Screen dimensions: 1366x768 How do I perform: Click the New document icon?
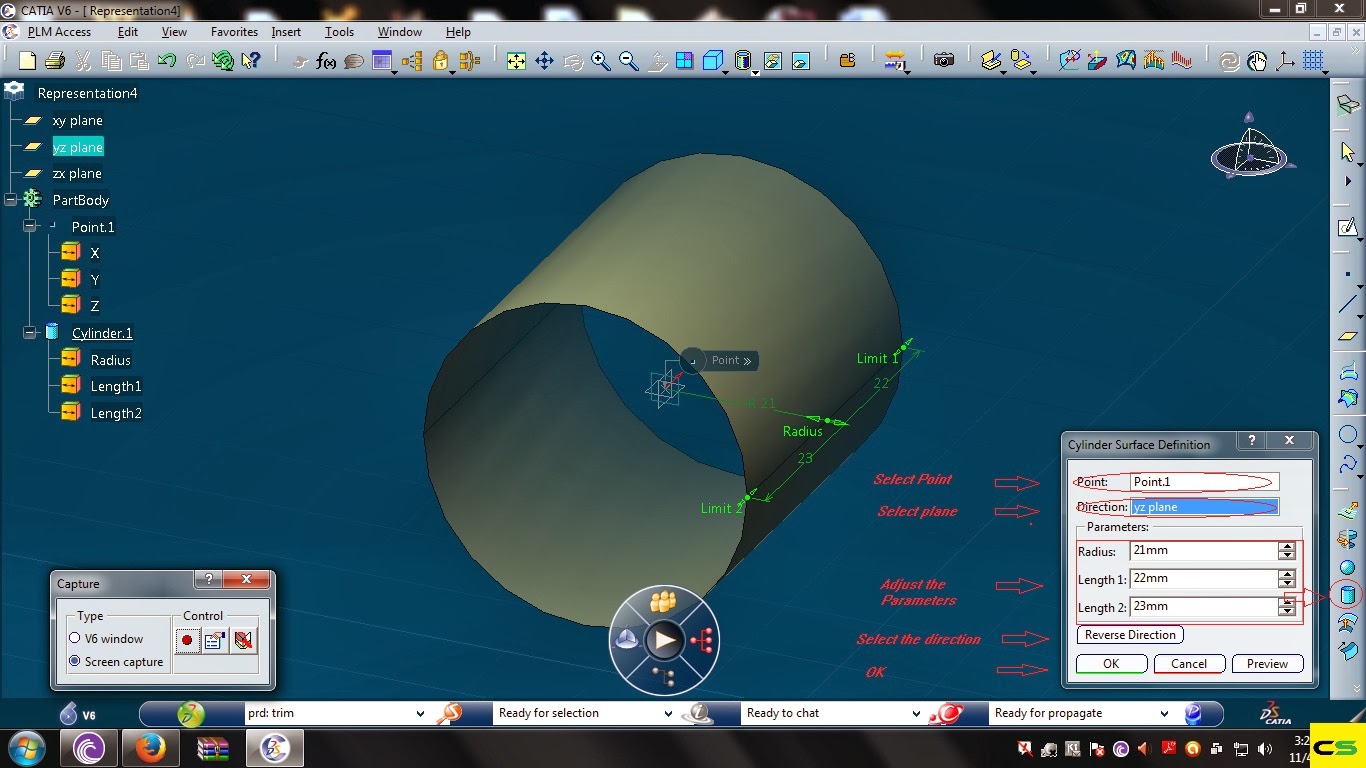(27, 61)
